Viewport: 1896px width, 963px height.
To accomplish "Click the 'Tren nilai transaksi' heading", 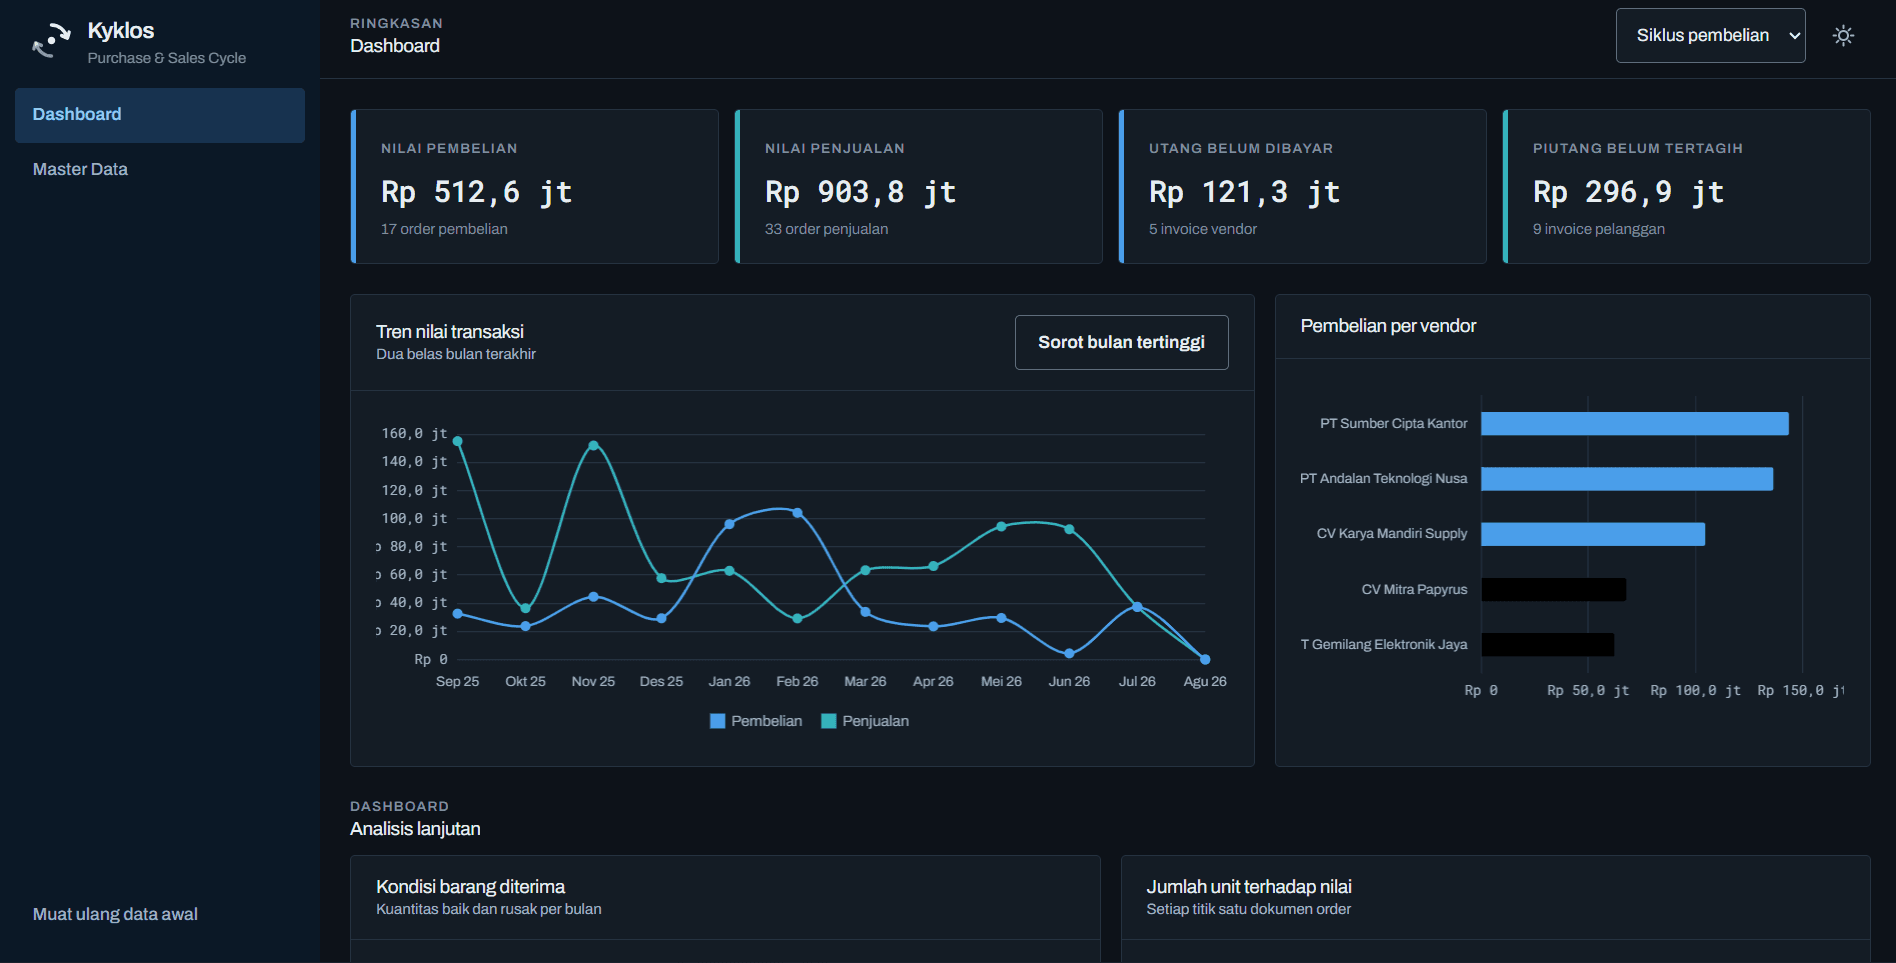I will [450, 332].
